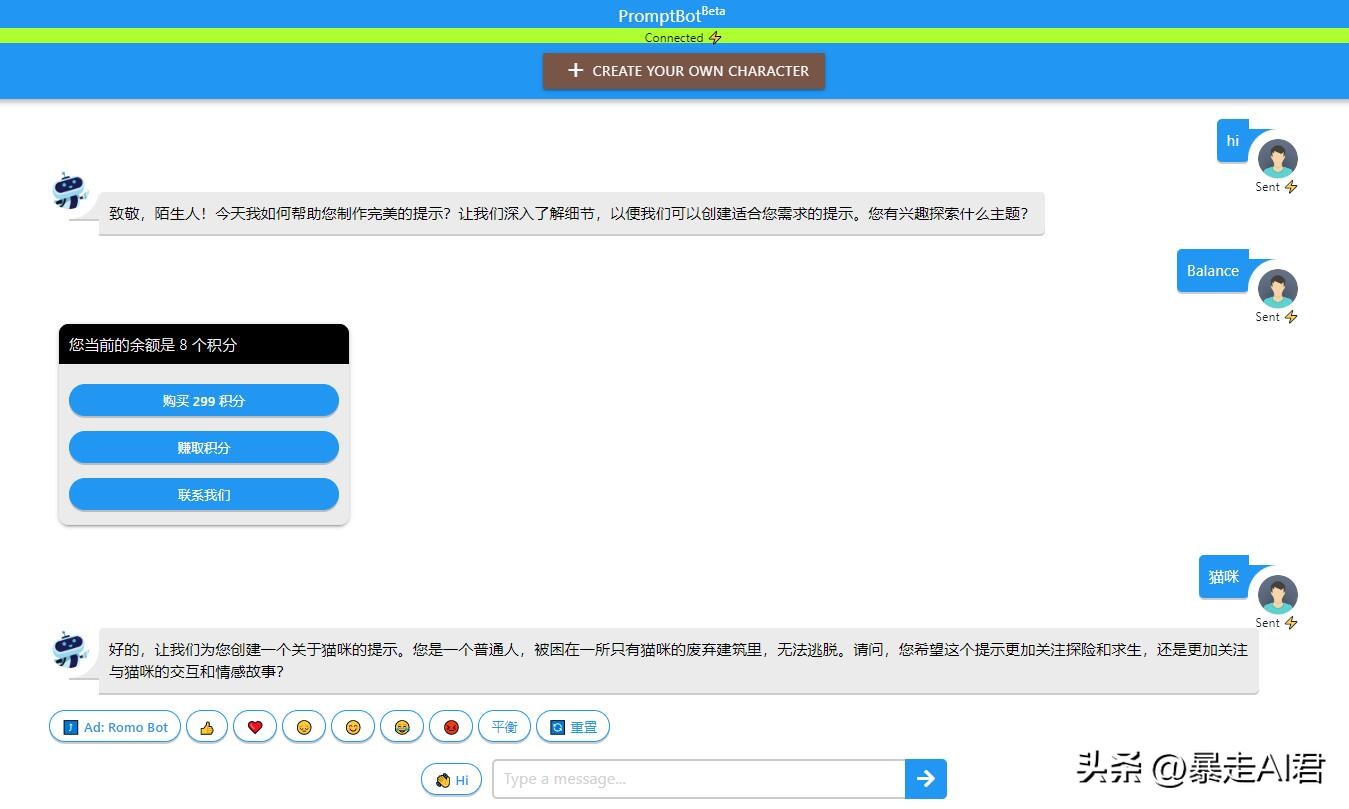Image resolution: width=1349 pixels, height=809 pixels.
Task: Click the user avatar next to 猫咪 message
Action: click(1278, 595)
